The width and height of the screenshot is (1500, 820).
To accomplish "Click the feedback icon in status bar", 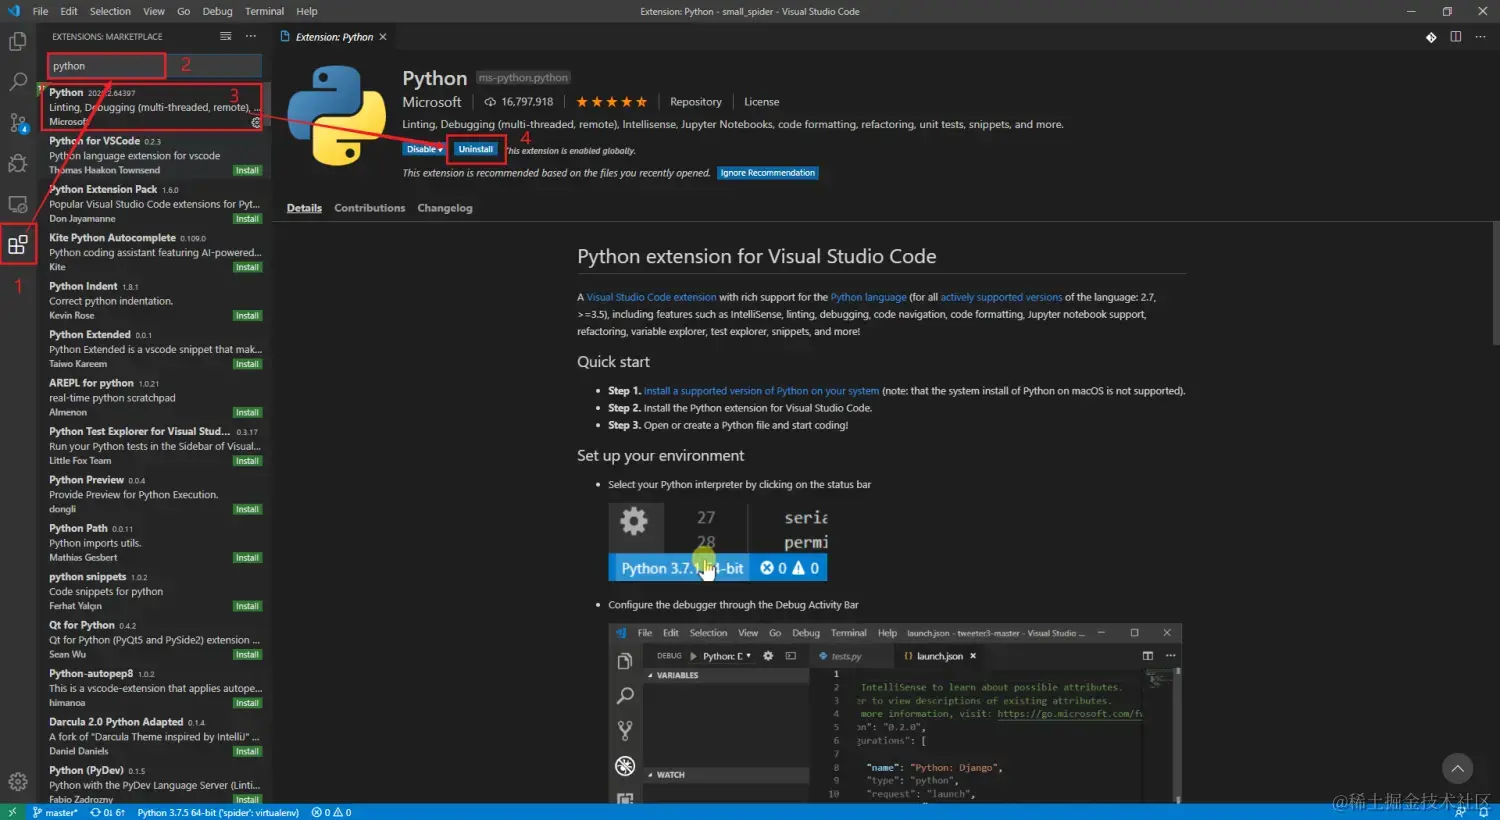I will click(1460, 812).
